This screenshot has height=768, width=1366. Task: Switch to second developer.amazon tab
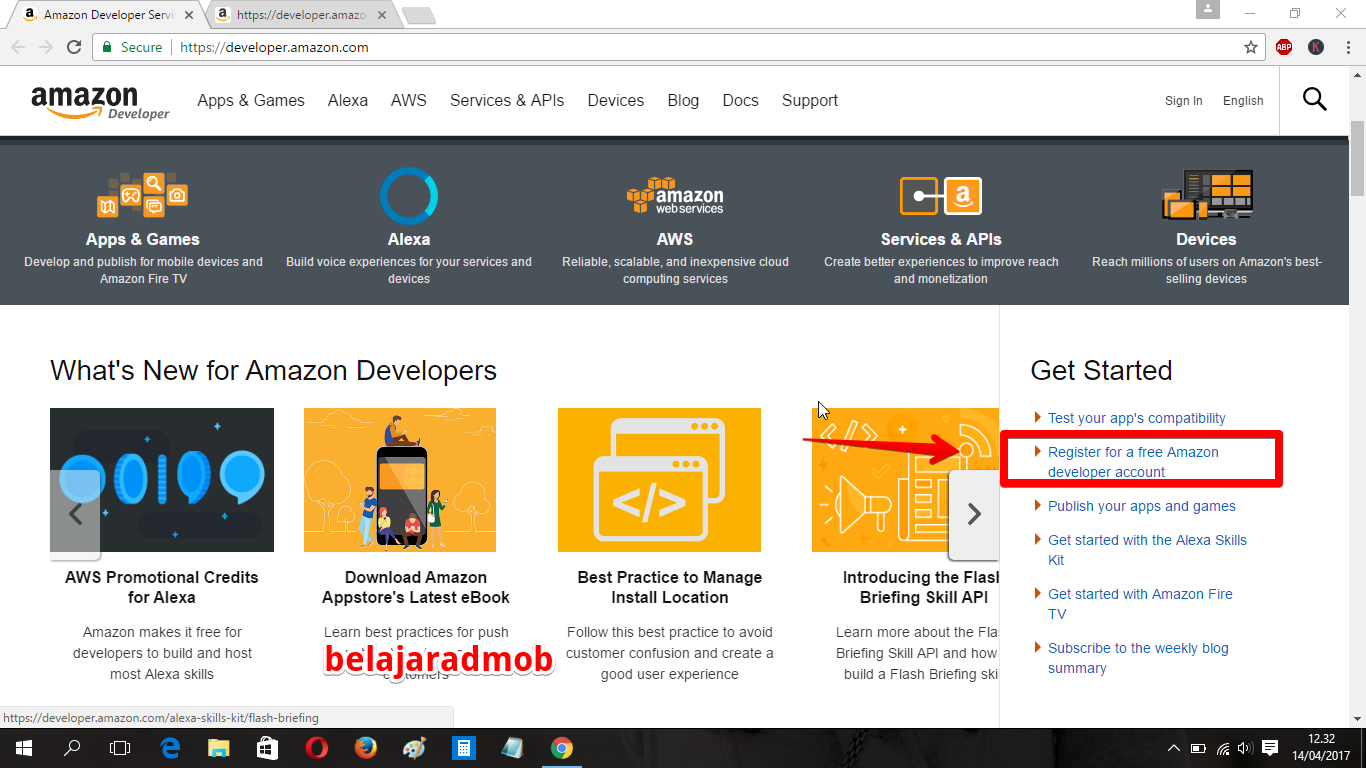[300, 15]
